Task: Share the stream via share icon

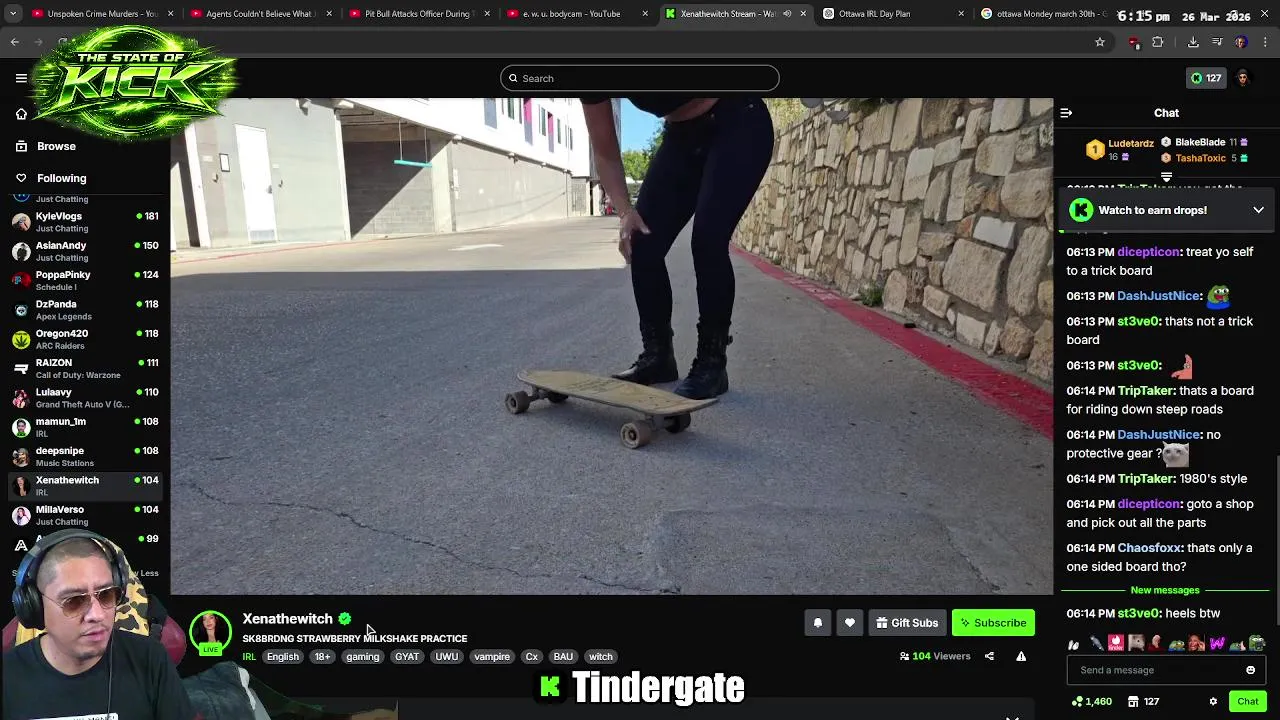Action: [989, 657]
